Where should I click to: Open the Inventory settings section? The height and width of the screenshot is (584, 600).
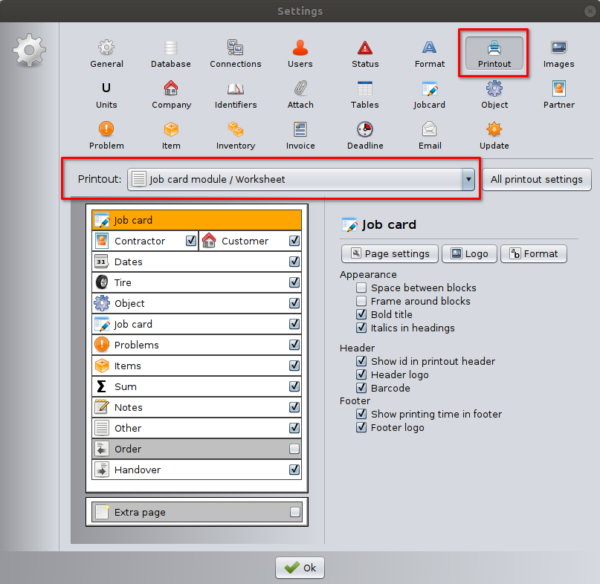[235, 136]
